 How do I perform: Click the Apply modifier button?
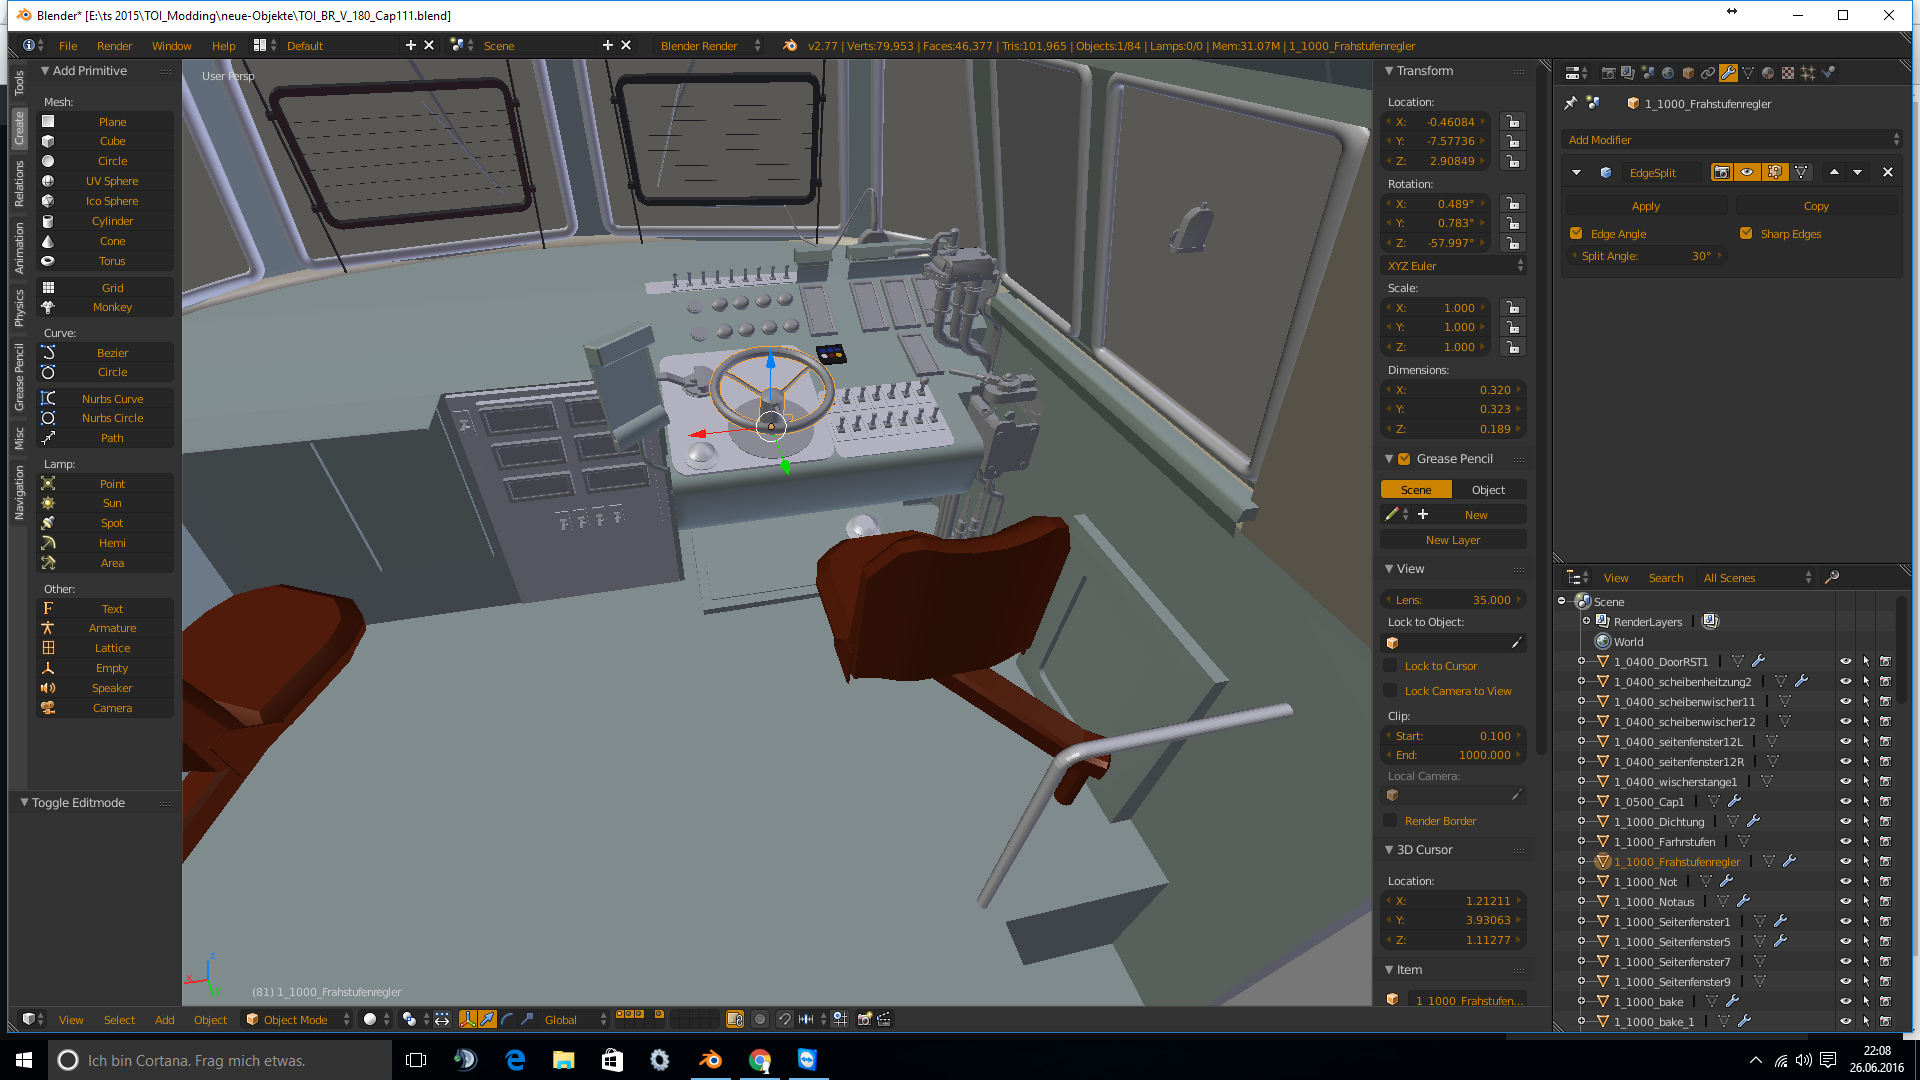(1645, 206)
